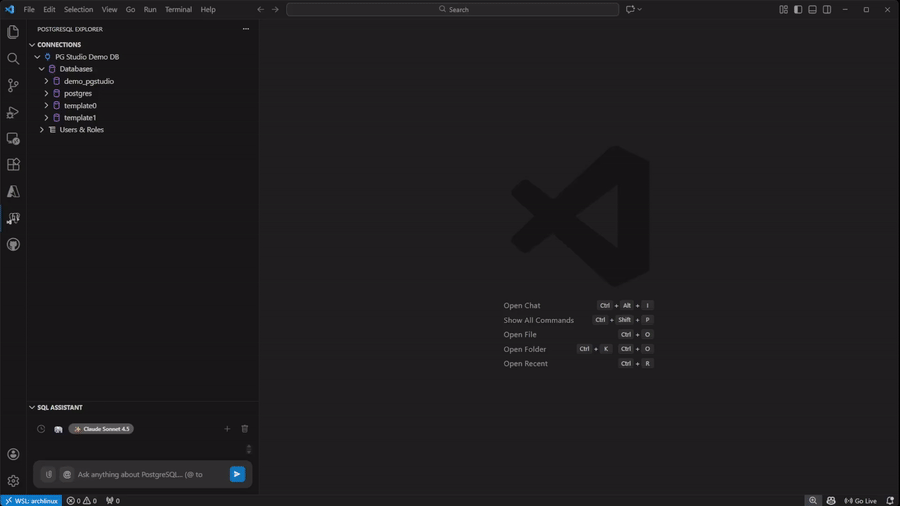Toggle the bottom Panel visibility
900x506 pixels.
tap(812, 9)
